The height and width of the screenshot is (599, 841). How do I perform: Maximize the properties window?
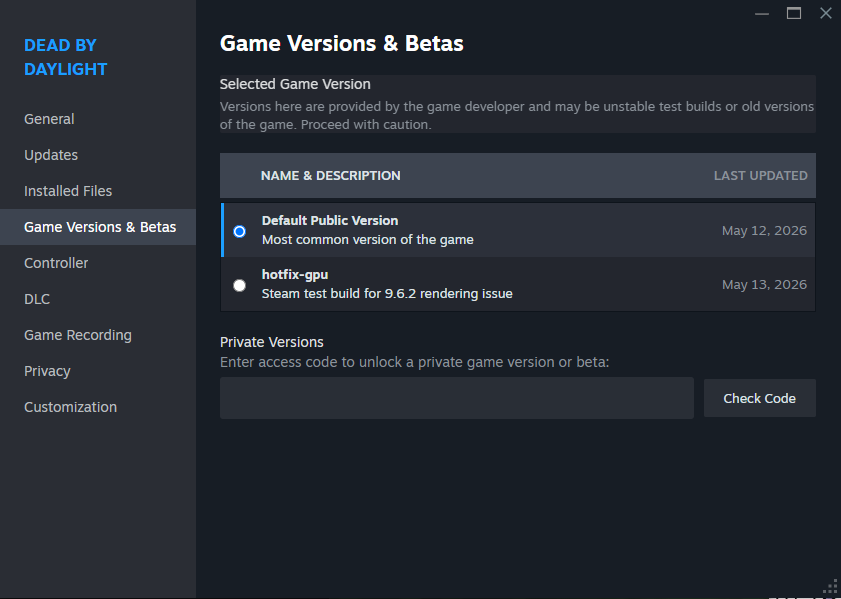(x=794, y=13)
